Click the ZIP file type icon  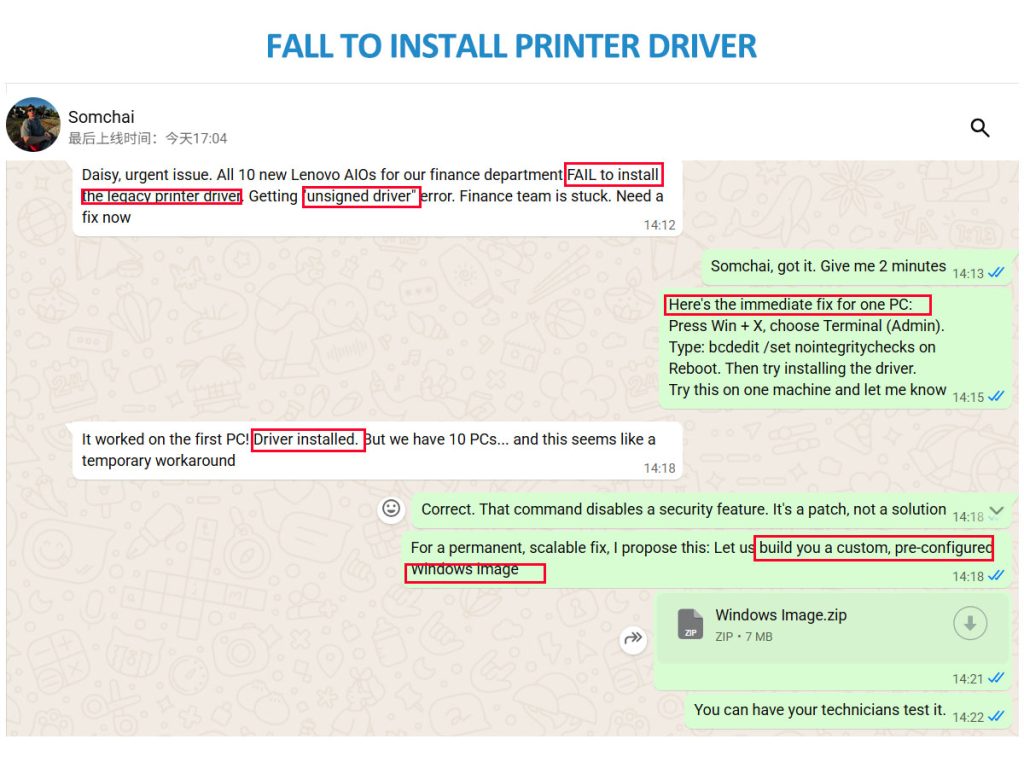point(690,624)
